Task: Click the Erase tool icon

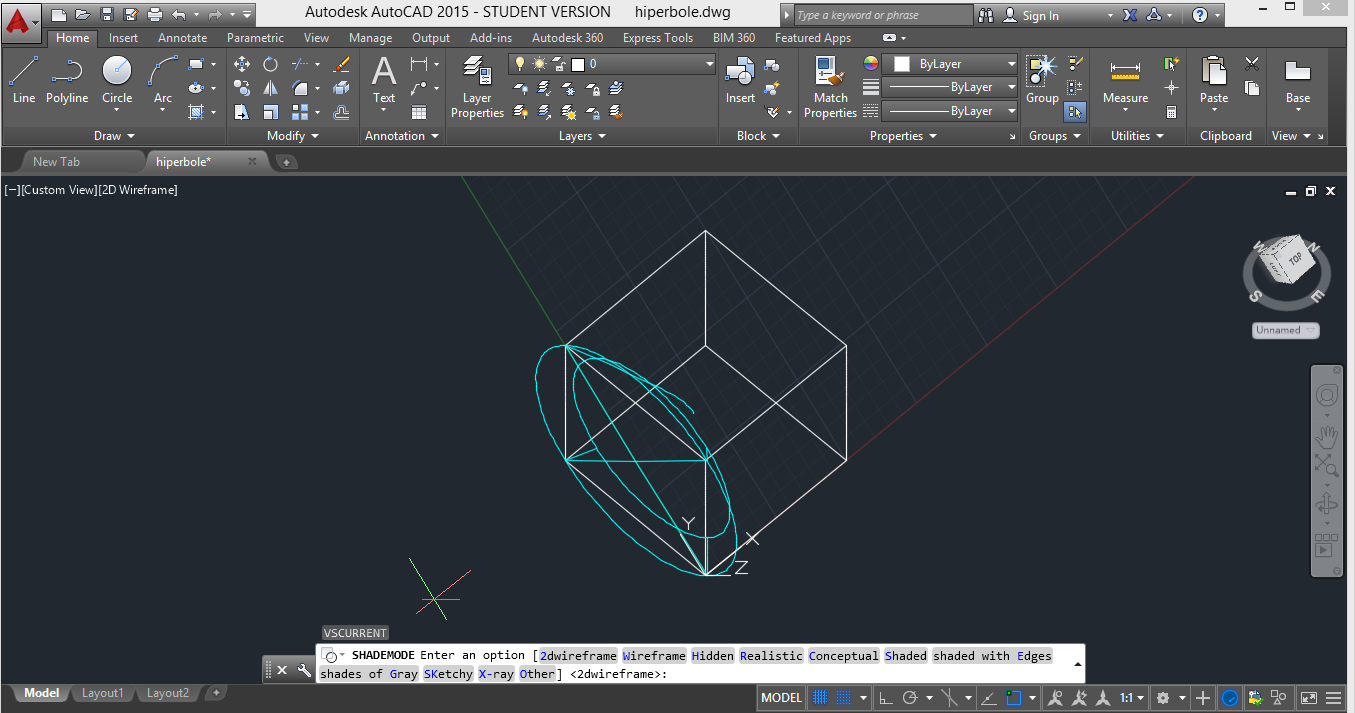Action: 341,64
